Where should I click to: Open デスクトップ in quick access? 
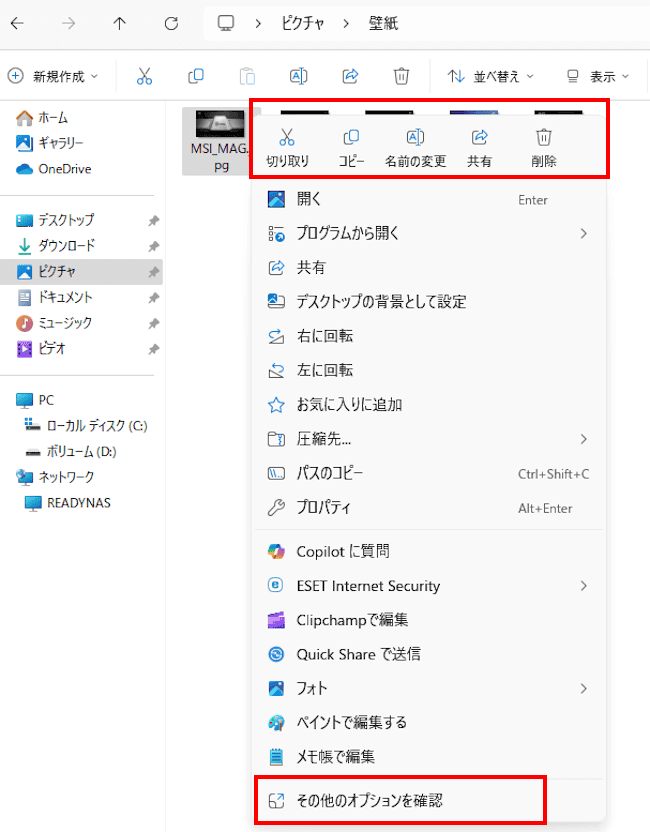[55, 220]
